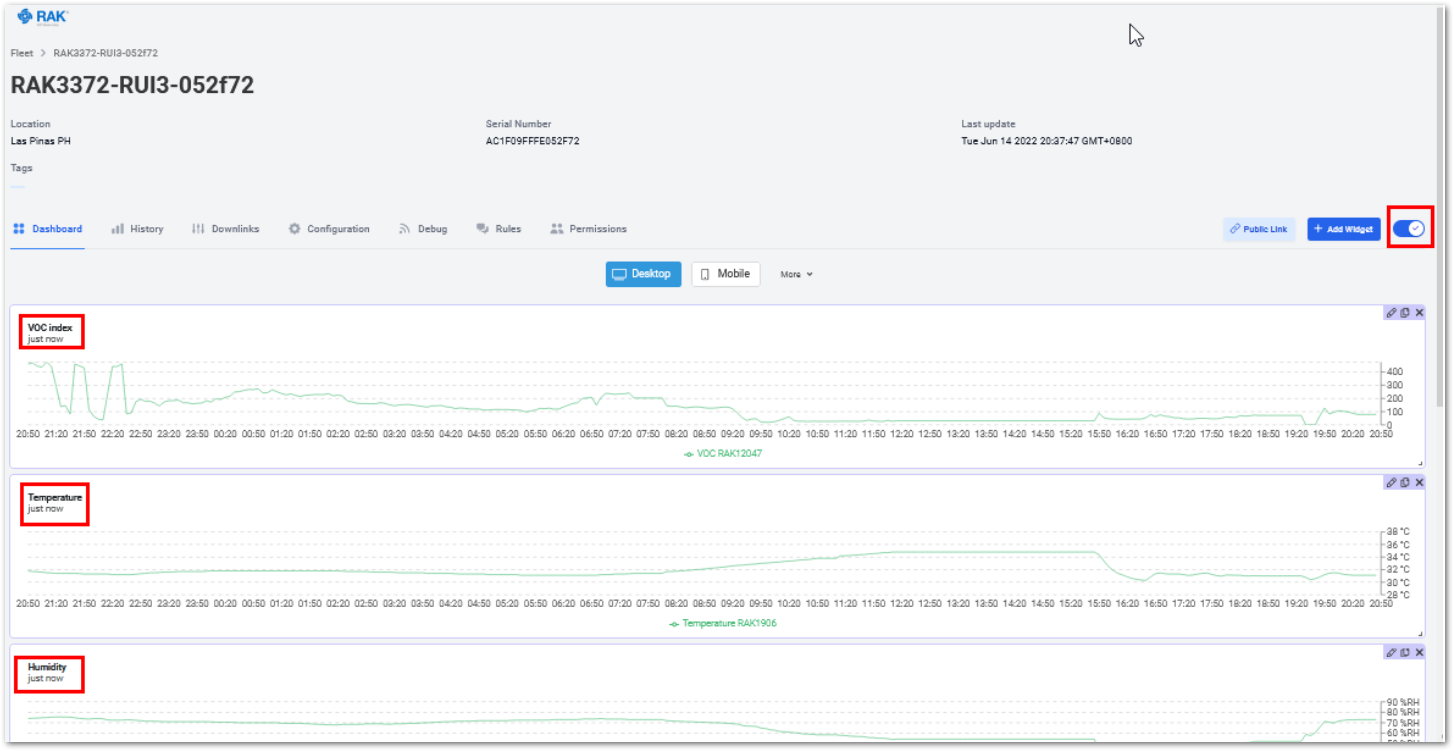Click the Serial Number label

coord(519,124)
